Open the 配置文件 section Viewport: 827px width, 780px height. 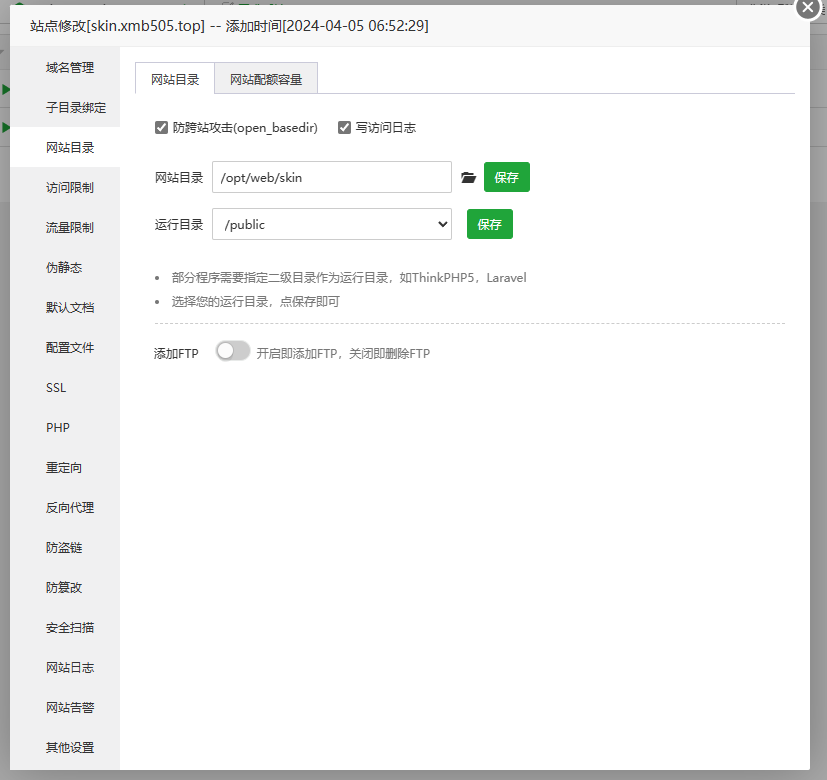pos(70,348)
